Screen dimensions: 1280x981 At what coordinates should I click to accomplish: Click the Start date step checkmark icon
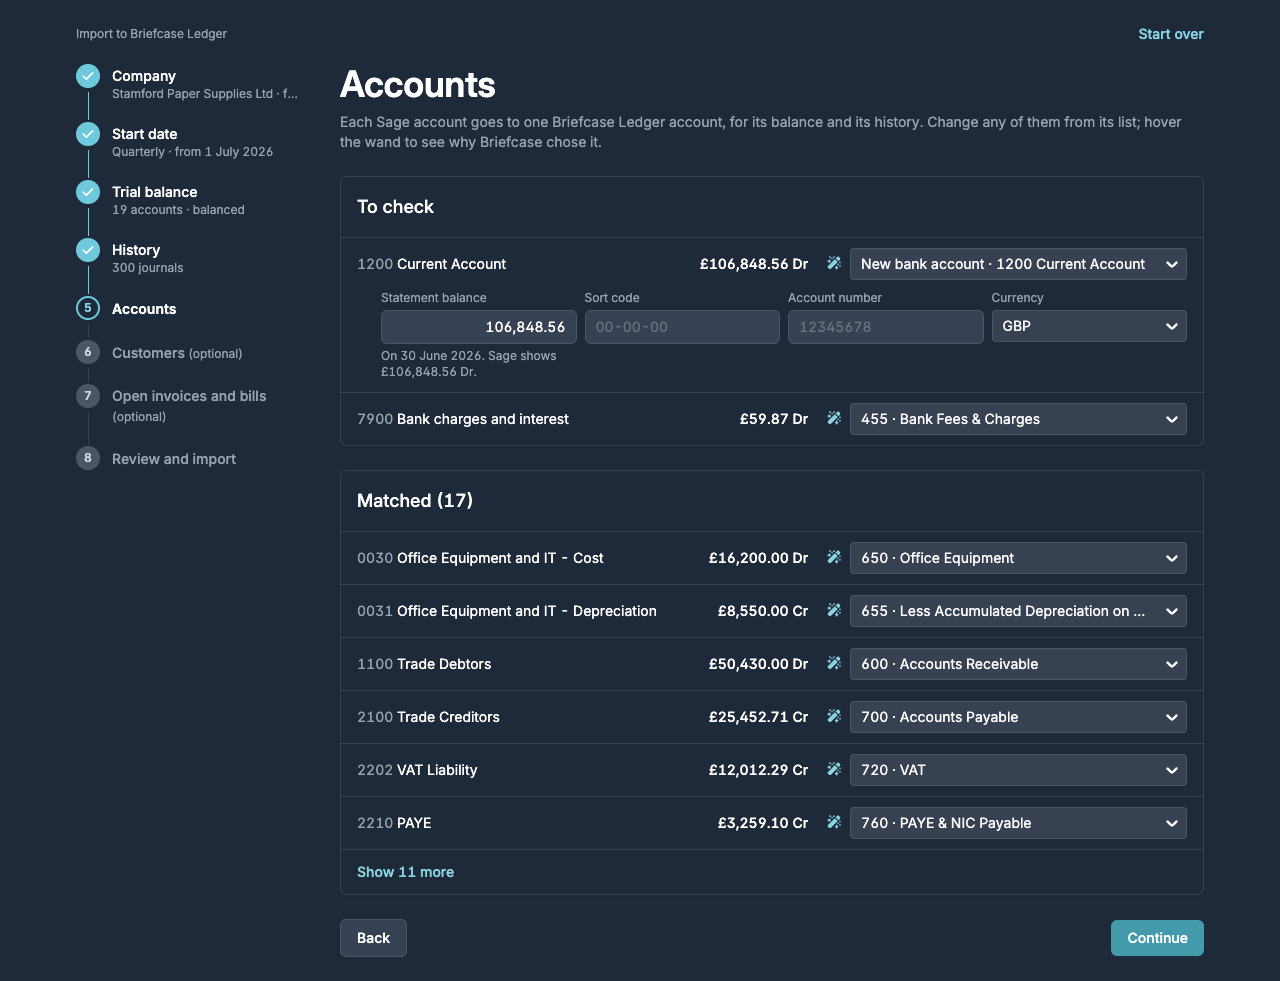[x=88, y=134]
